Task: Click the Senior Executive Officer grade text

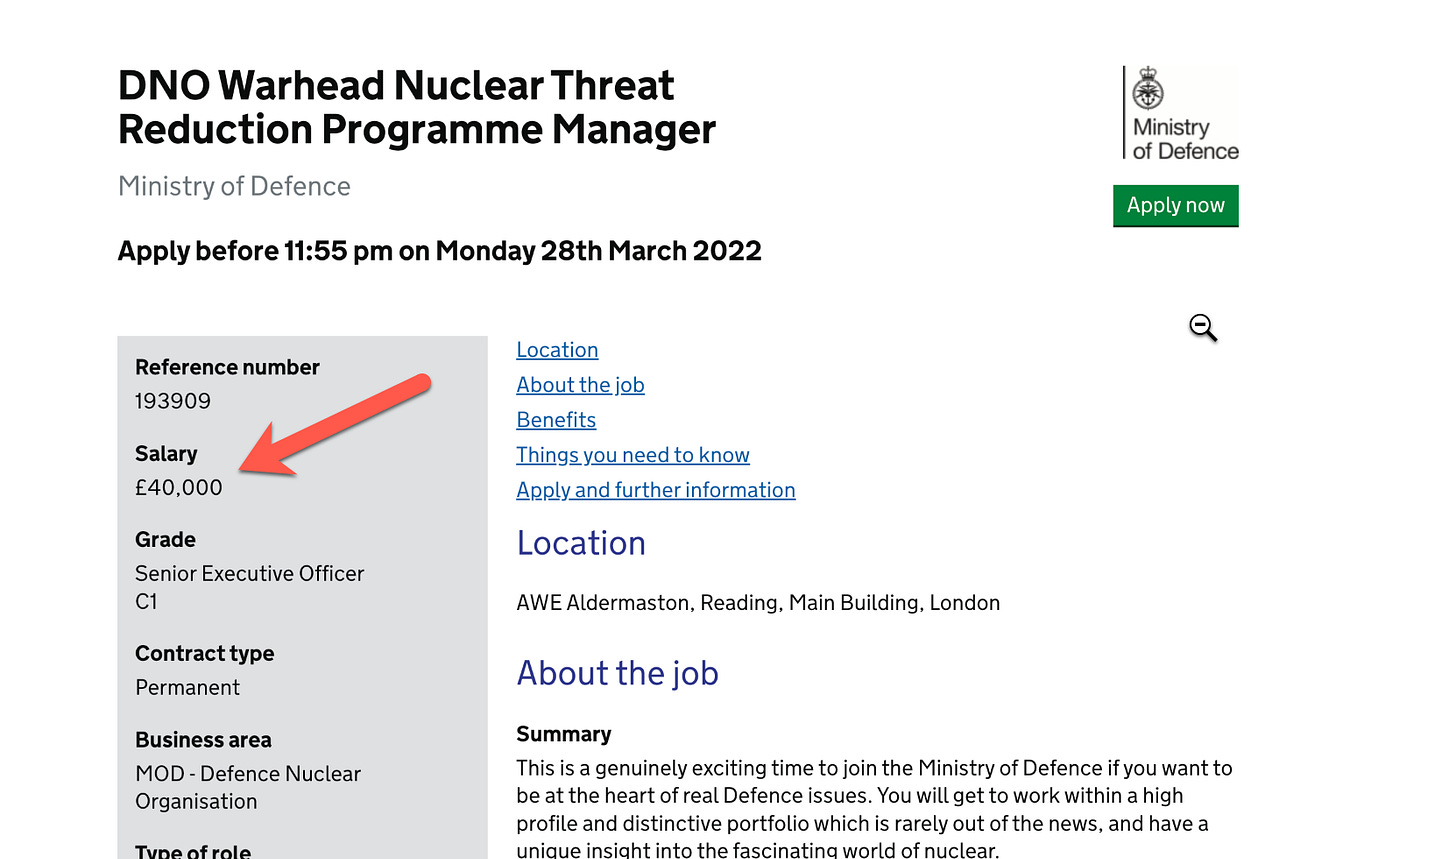Action: 249,573
